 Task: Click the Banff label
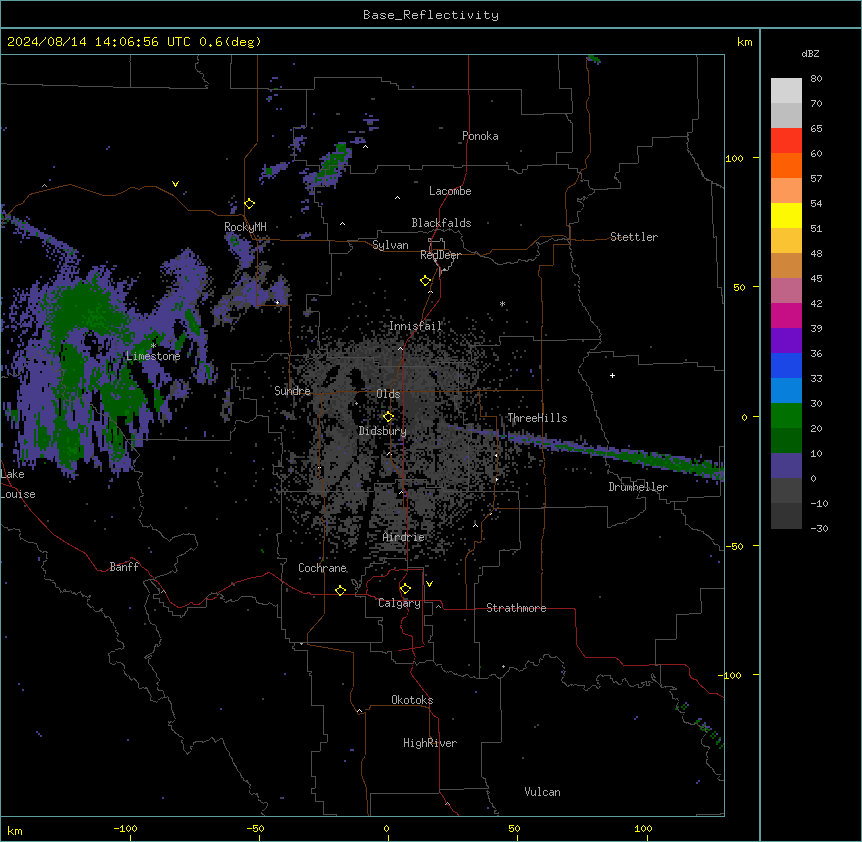click(x=124, y=567)
